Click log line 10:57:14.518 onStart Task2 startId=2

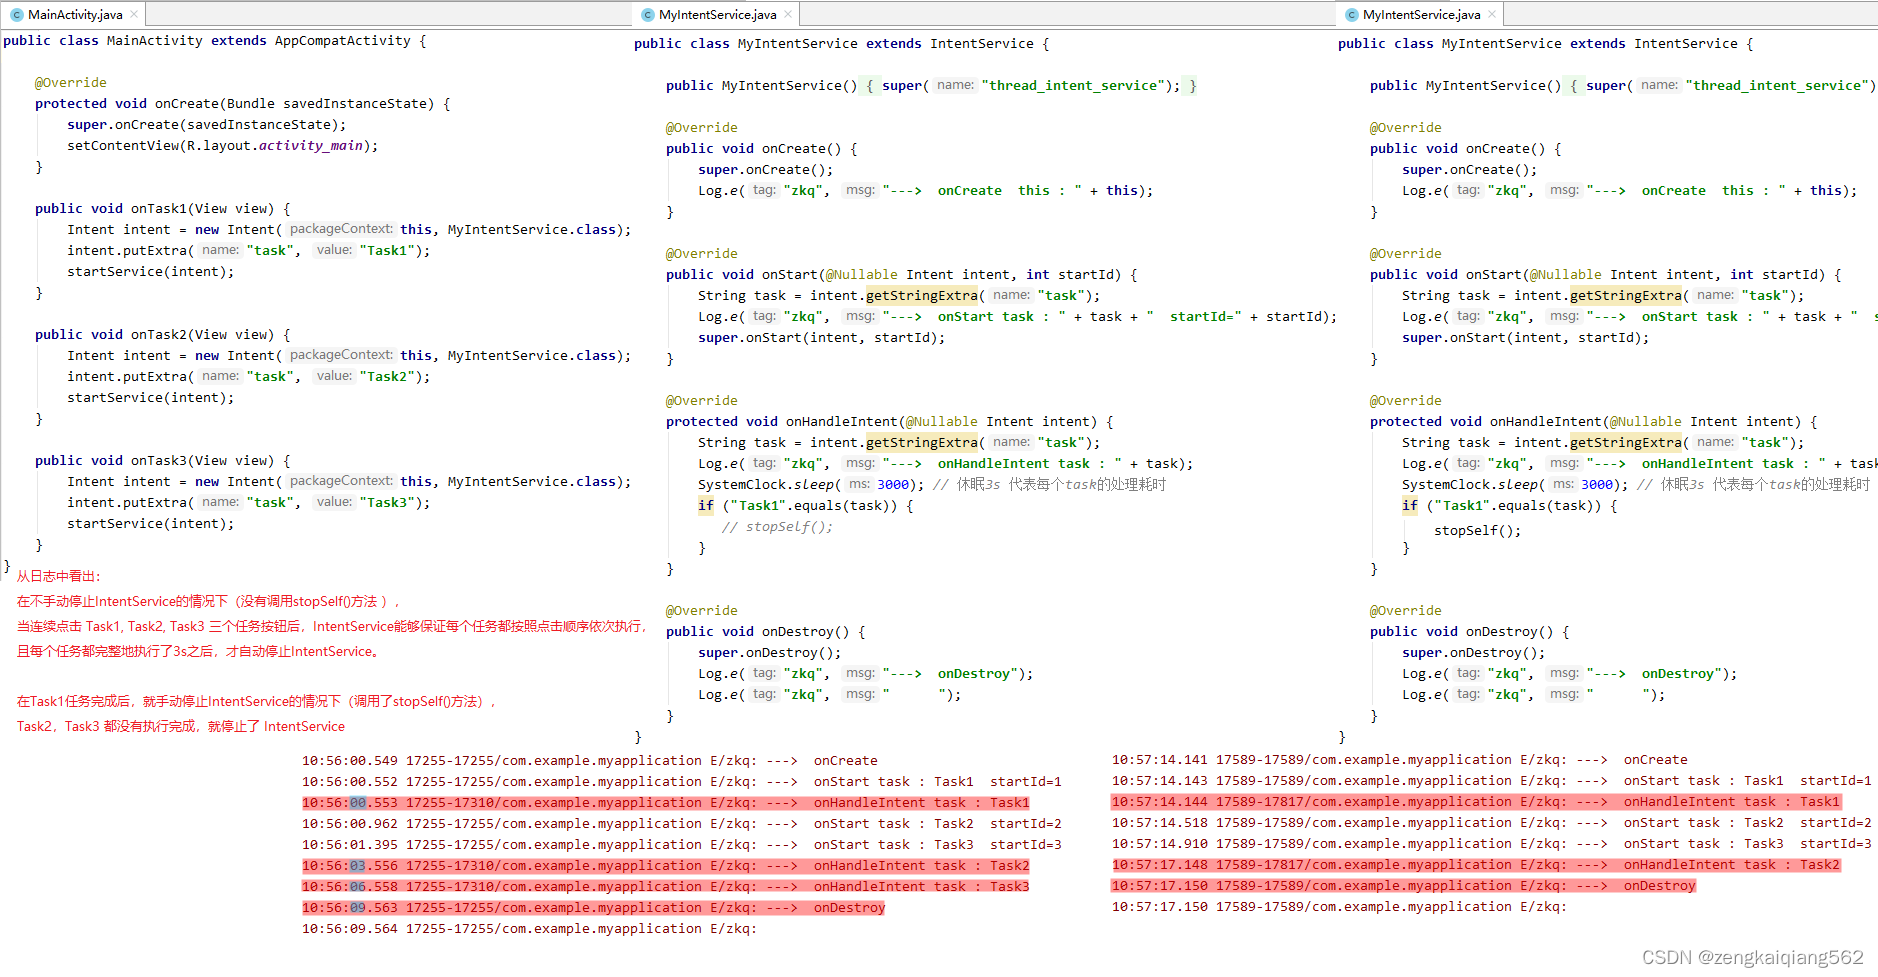coord(1492,823)
